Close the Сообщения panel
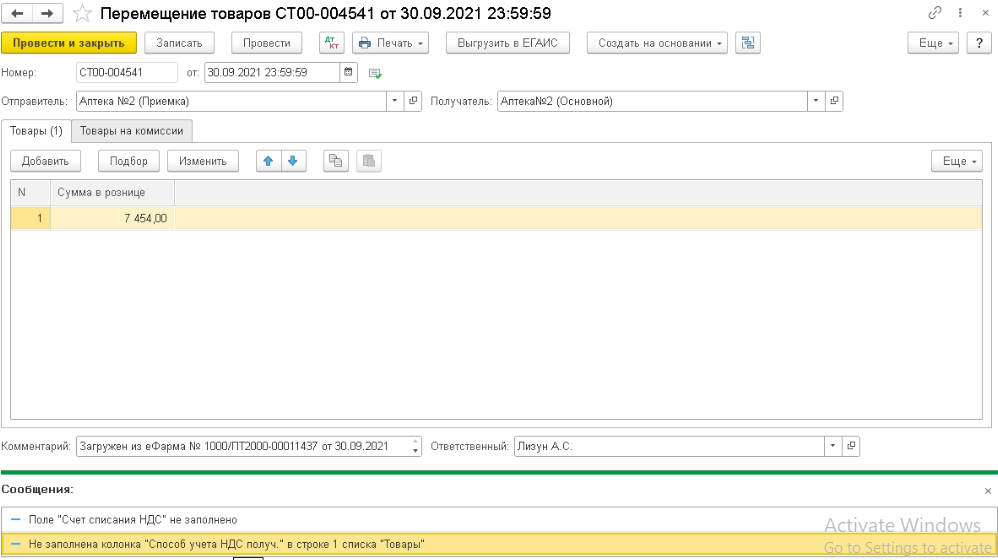This screenshot has height=560, width=998. click(x=988, y=490)
